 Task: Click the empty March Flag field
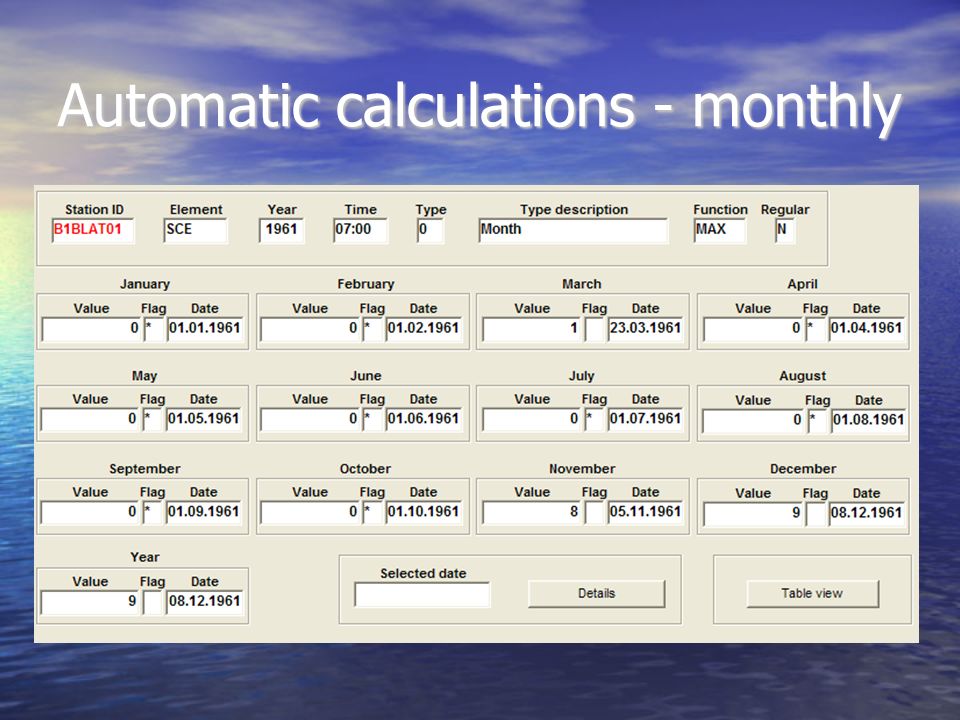click(594, 329)
